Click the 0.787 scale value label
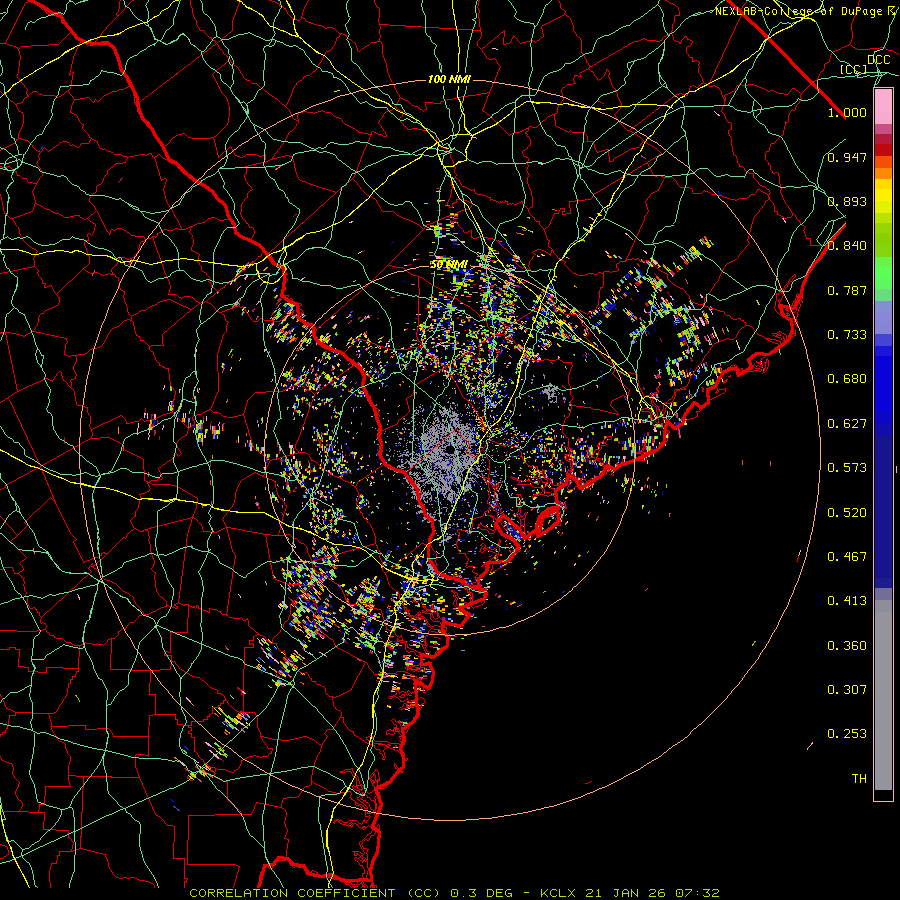This screenshot has height=900, width=900. (x=847, y=290)
